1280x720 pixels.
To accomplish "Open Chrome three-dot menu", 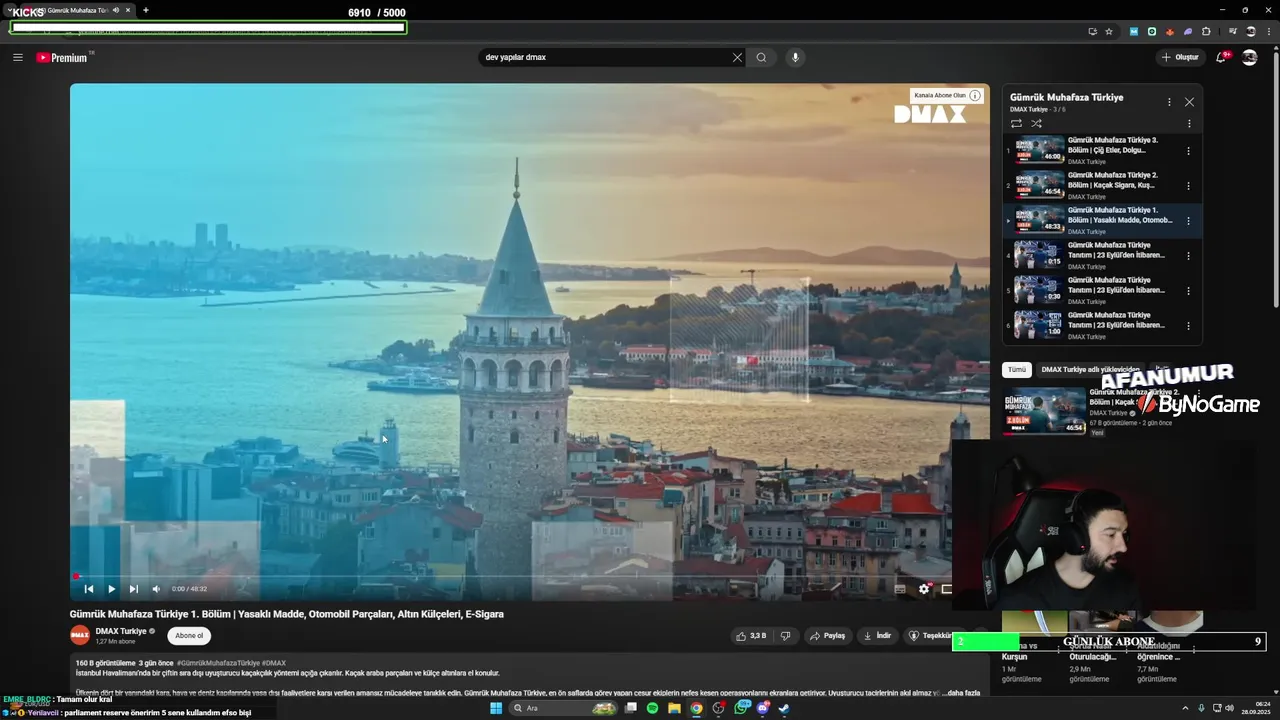I will point(1270,31).
